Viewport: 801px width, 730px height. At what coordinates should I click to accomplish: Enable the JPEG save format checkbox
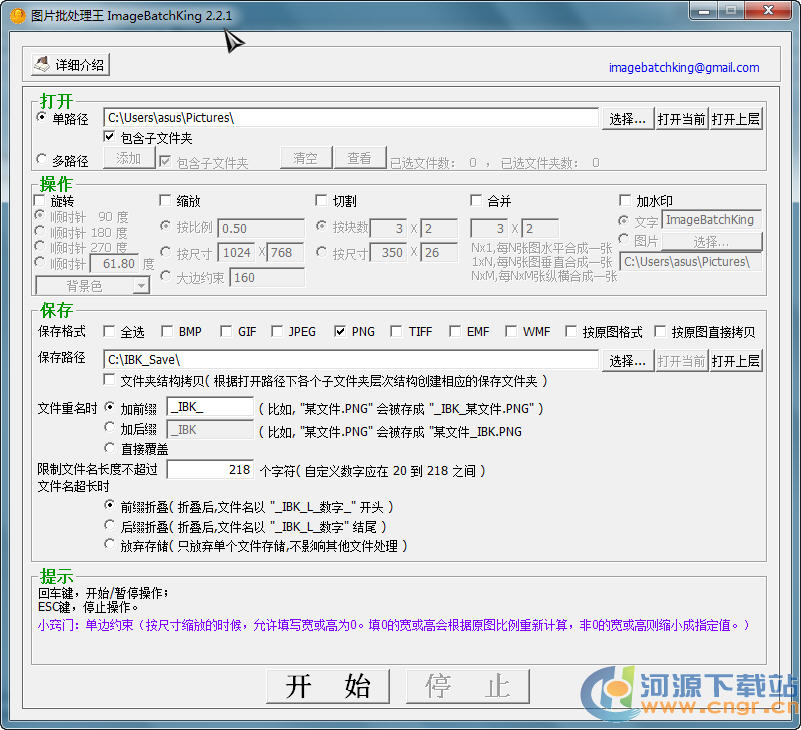coord(278,331)
